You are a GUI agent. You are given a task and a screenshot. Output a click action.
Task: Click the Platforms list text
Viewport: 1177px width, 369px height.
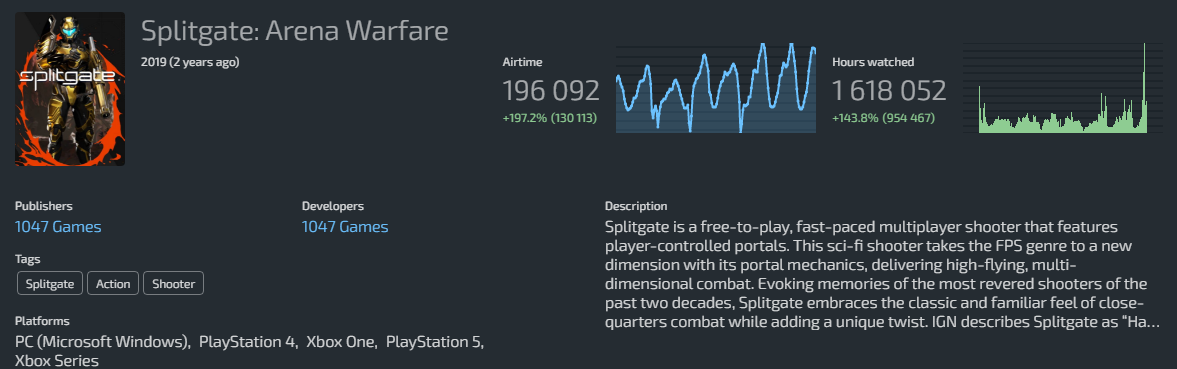tap(249, 351)
